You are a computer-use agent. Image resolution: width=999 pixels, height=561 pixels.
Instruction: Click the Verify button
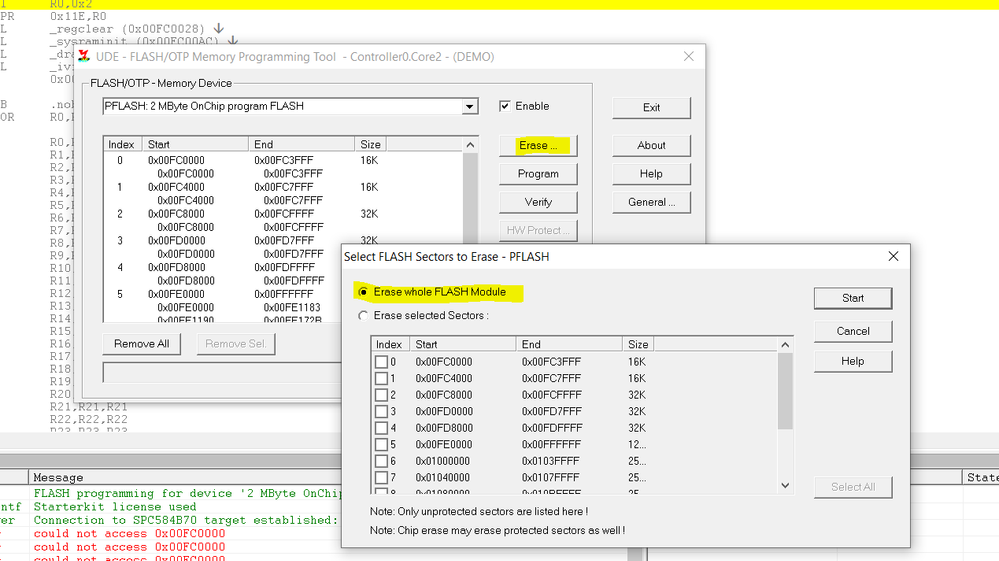click(538, 202)
